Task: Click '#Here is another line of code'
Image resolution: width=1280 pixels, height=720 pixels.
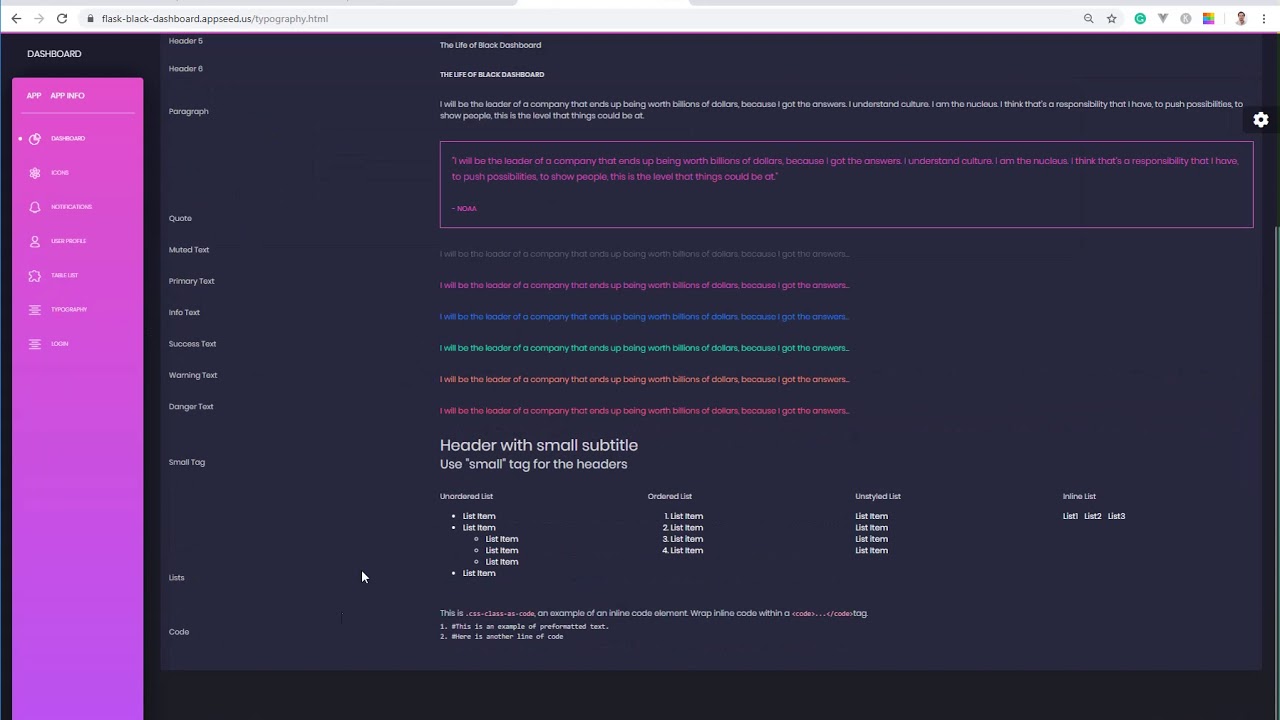Action: pos(507,637)
